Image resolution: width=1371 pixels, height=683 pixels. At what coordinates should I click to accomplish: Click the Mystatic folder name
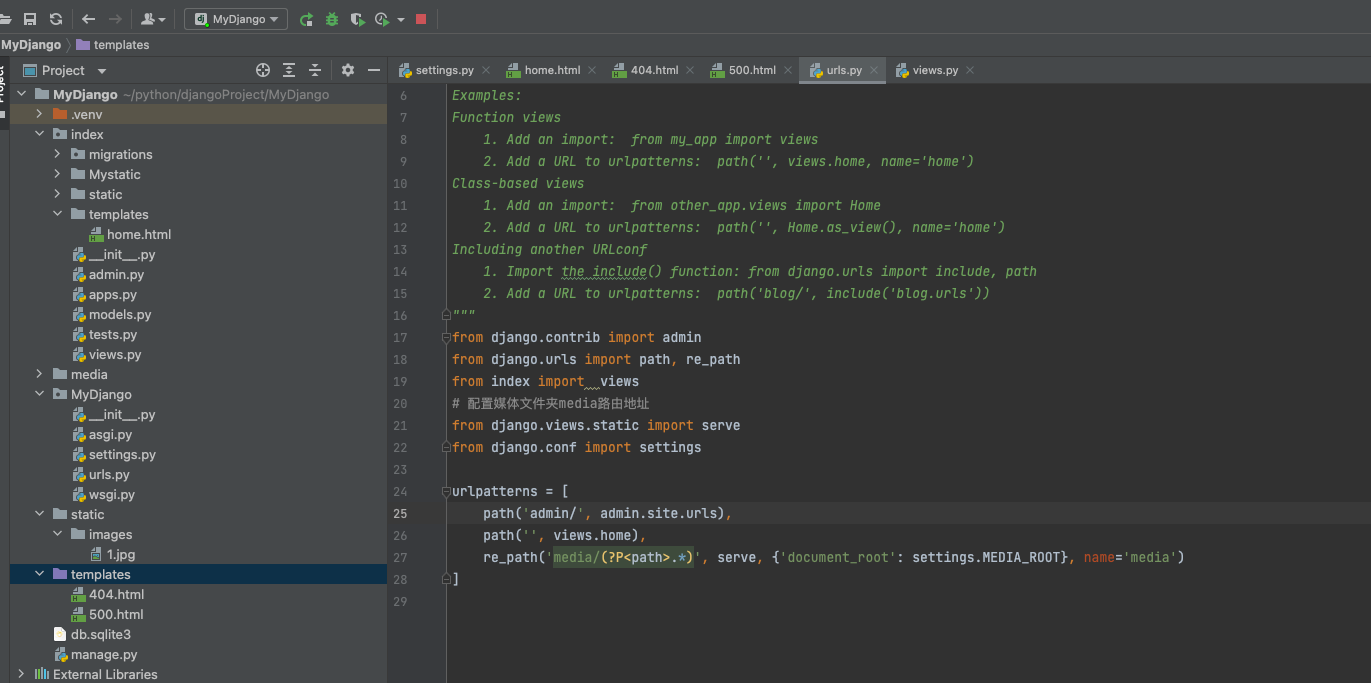point(114,174)
